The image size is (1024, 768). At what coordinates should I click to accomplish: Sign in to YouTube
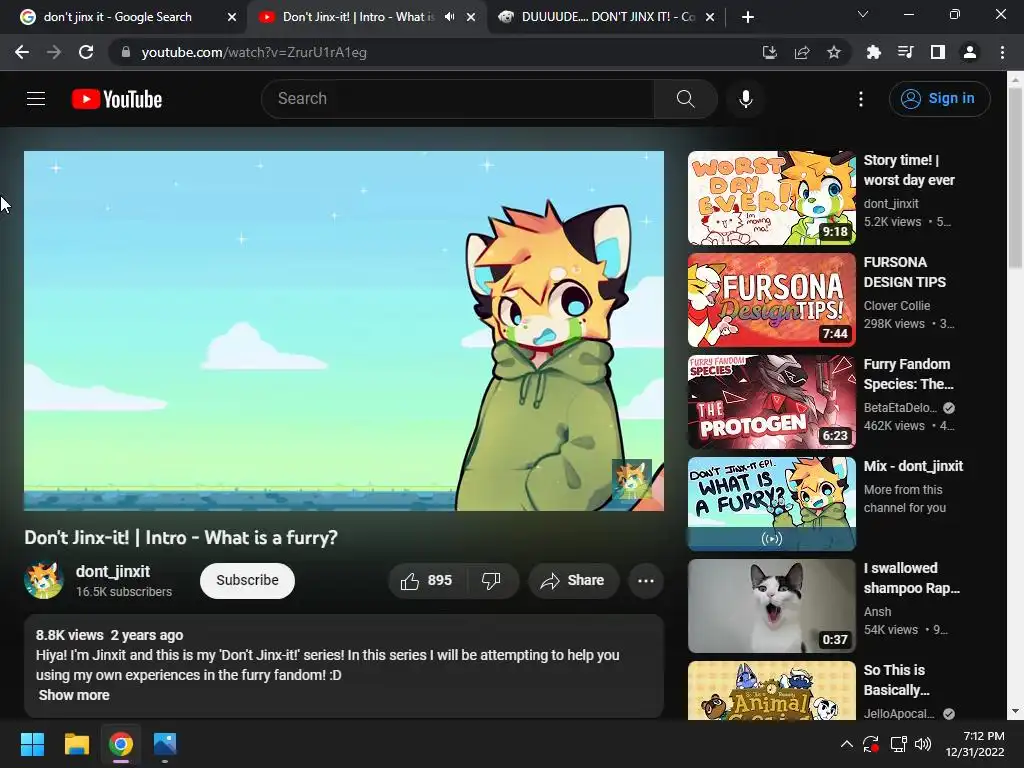pos(939,99)
